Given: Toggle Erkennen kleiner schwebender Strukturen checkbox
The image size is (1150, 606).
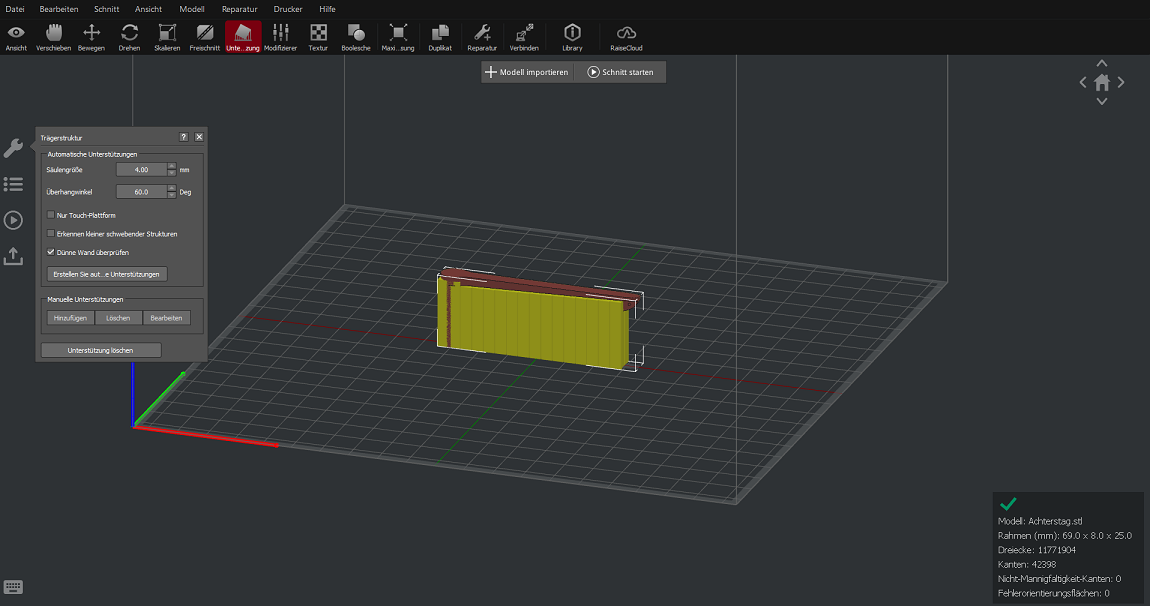Looking at the screenshot, I should coord(51,234).
